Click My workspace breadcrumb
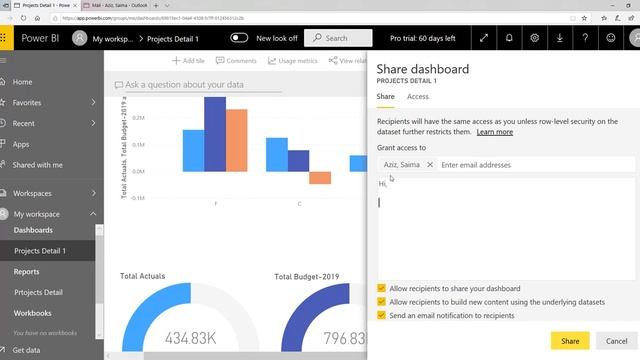 point(113,39)
